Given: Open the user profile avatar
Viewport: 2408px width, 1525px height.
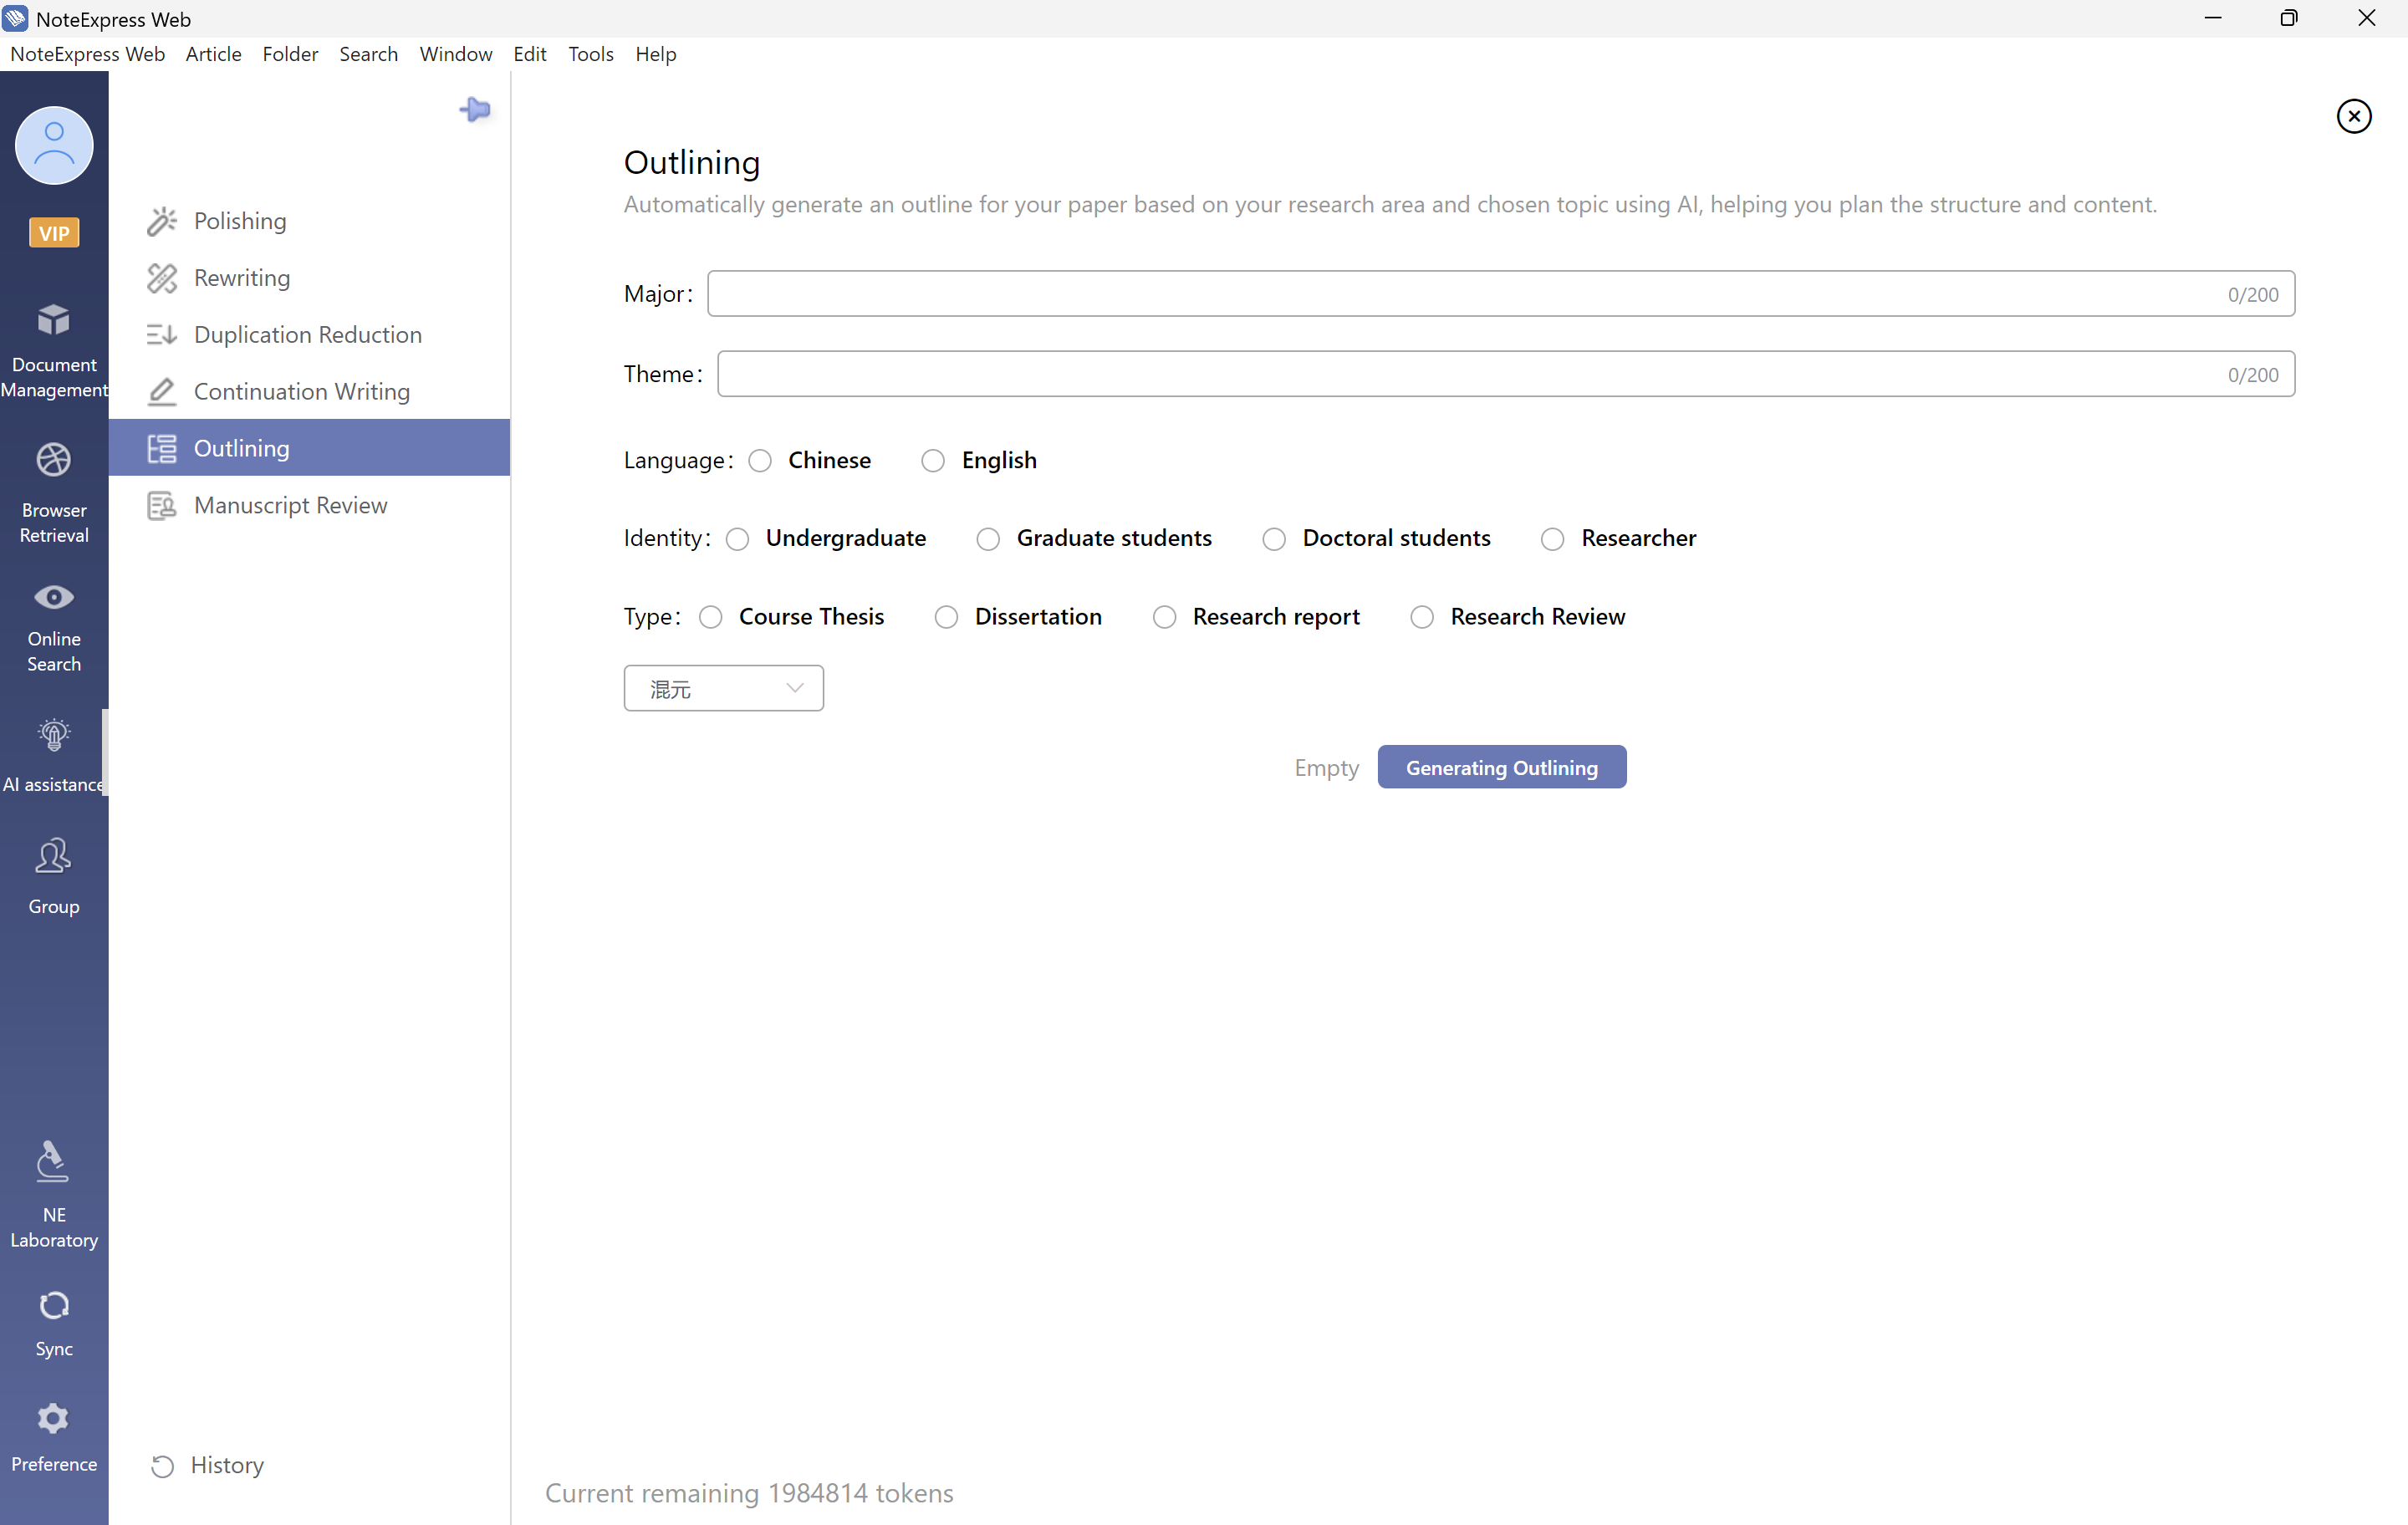Looking at the screenshot, I should pos(54,146).
